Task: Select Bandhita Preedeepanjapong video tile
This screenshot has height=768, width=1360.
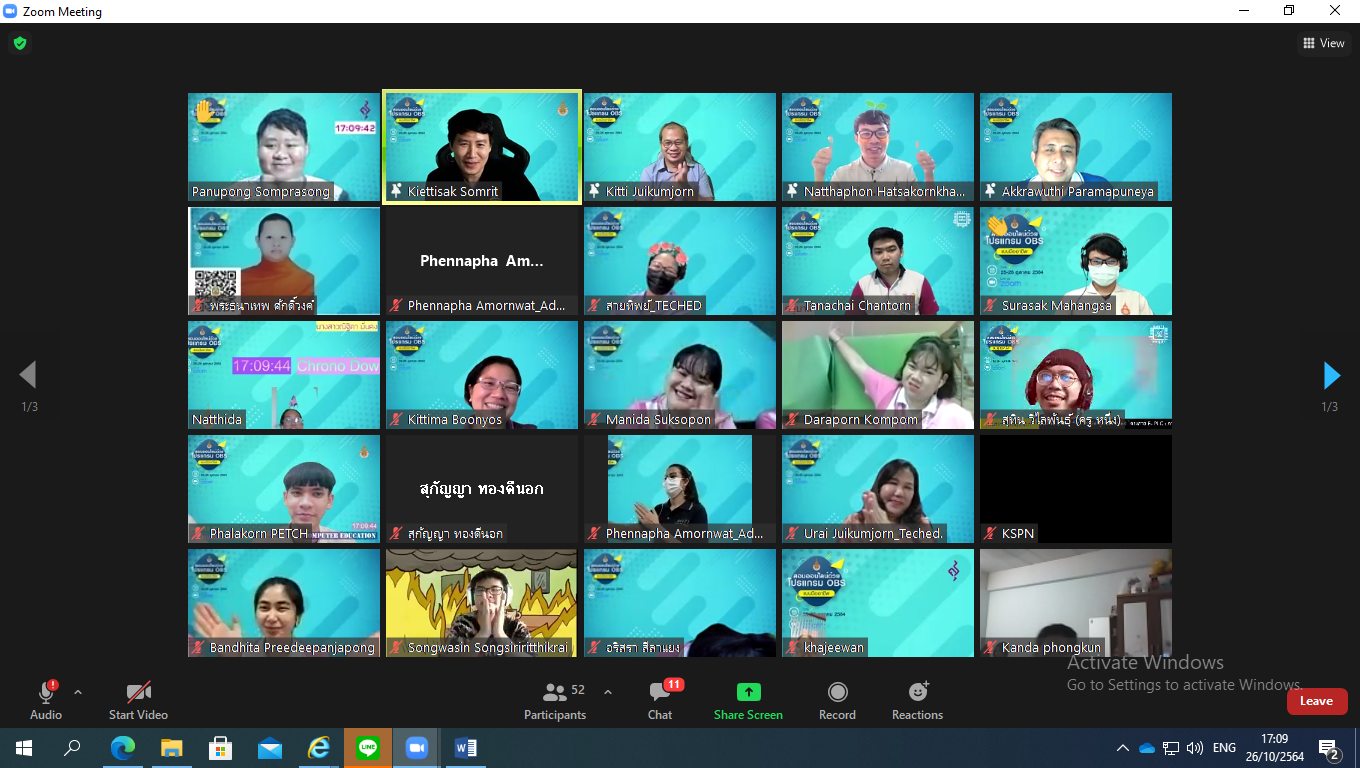Action: coord(284,603)
